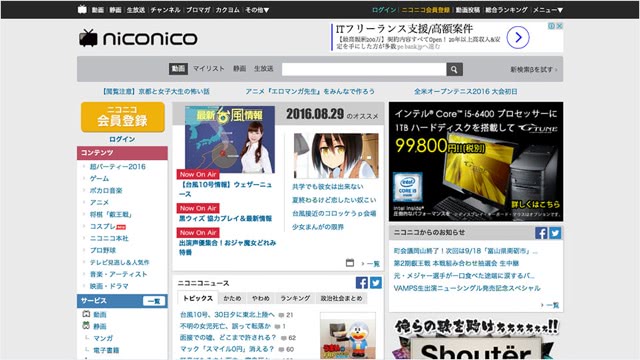640x360 pixels.
Task: Open 台風10号、30日夕に東北上陸へ headline
Action: [227, 315]
